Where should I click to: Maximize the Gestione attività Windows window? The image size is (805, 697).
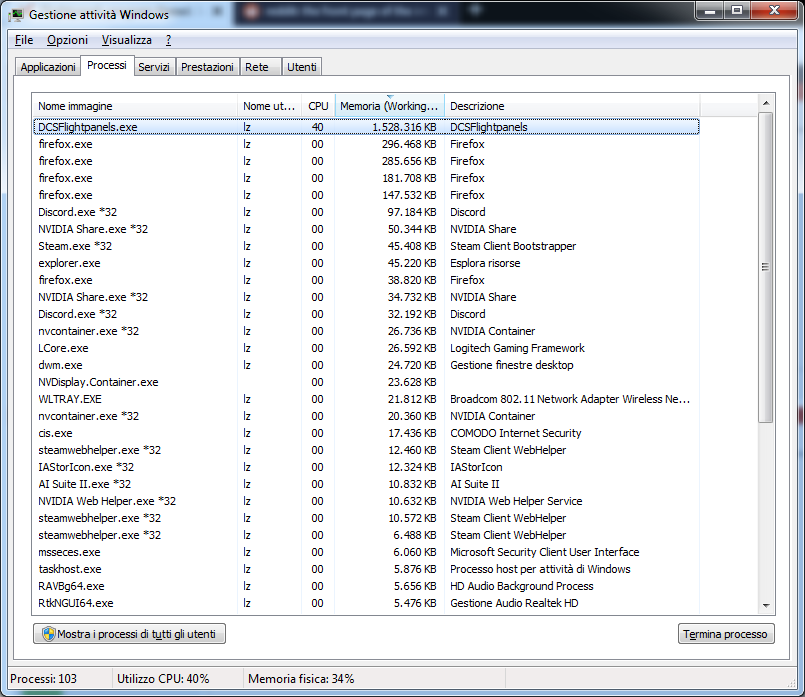(737, 10)
